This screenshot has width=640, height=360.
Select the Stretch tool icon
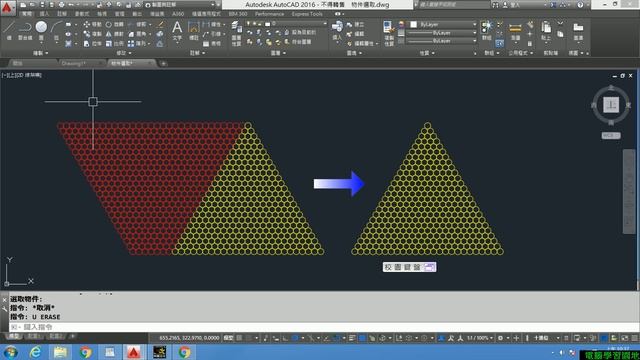[87, 43]
